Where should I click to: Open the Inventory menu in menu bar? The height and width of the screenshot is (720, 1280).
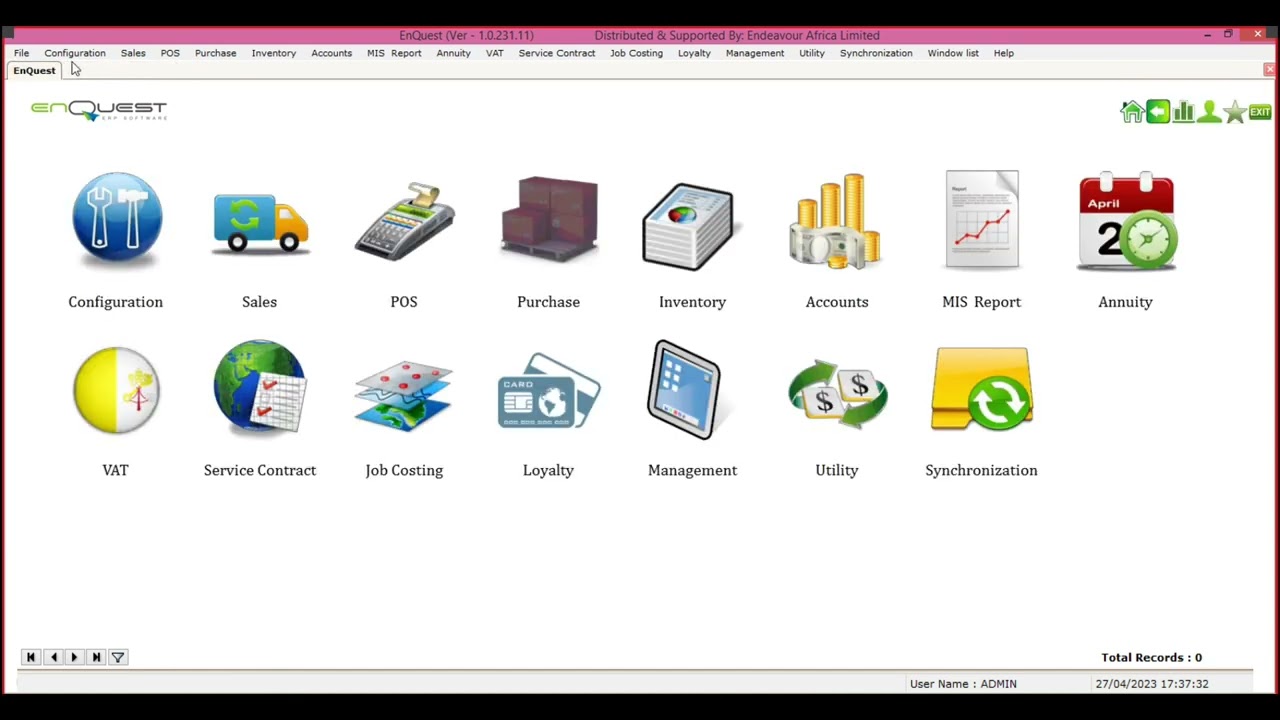coord(274,53)
